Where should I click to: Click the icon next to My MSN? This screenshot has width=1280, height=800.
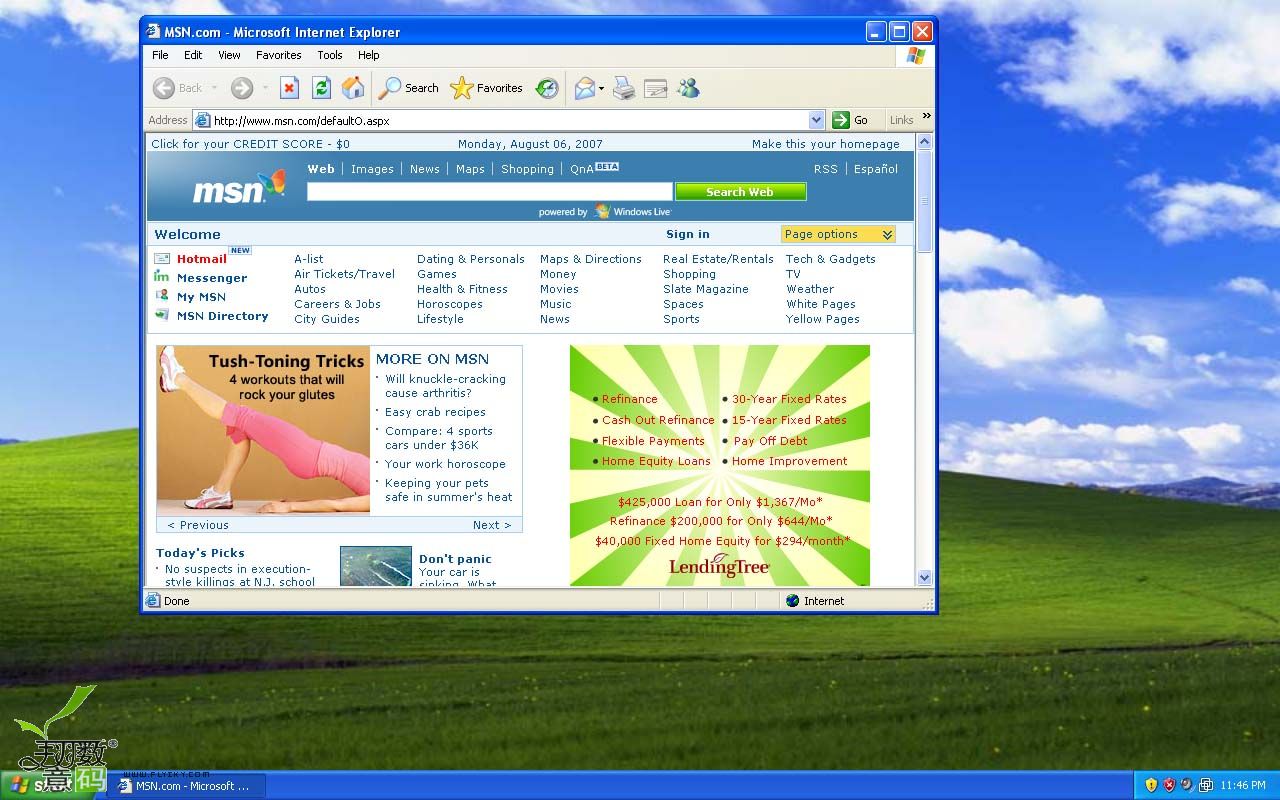click(x=162, y=296)
